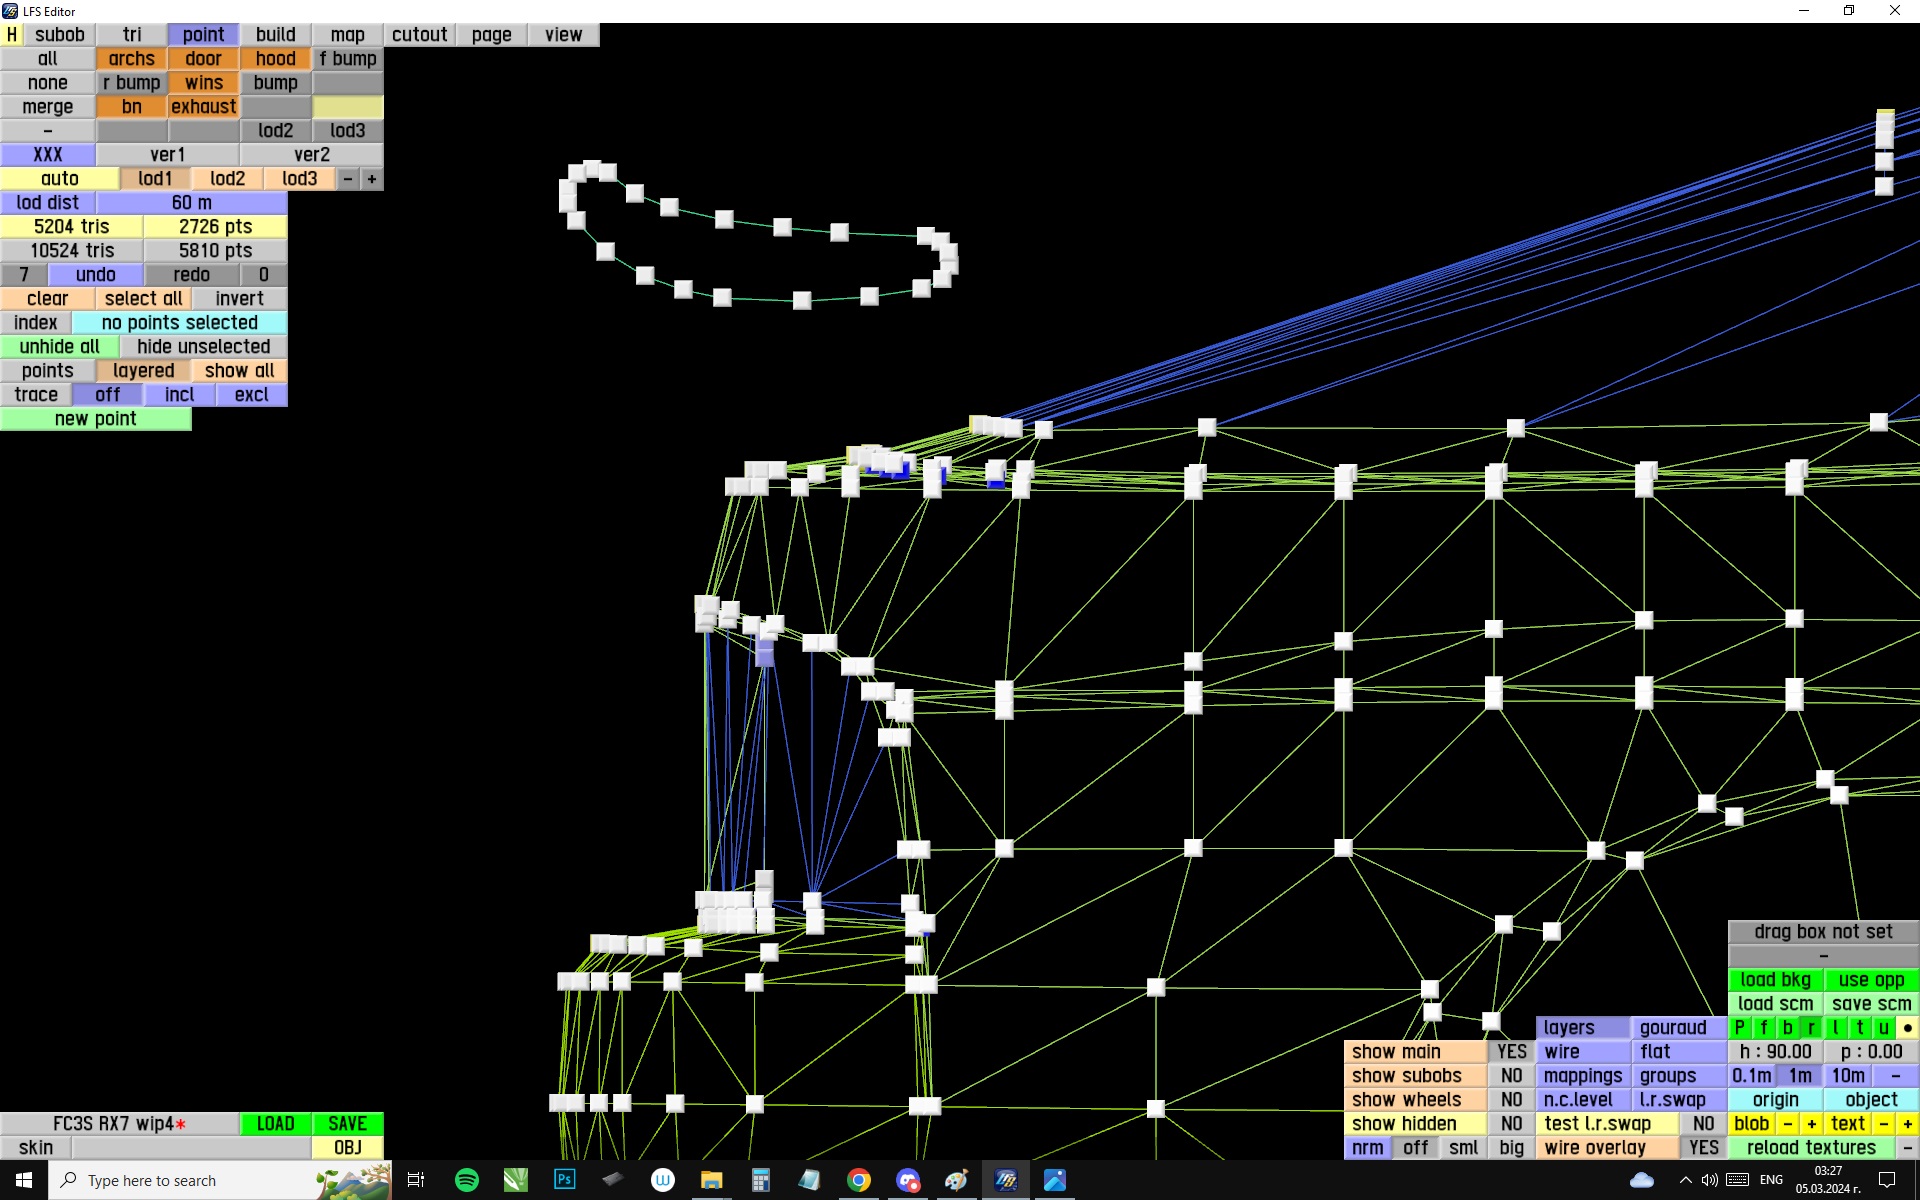The width and height of the screenshot is (1920, 1200).
Task: Click the plus button next to lod3
Action: [371, 178]
